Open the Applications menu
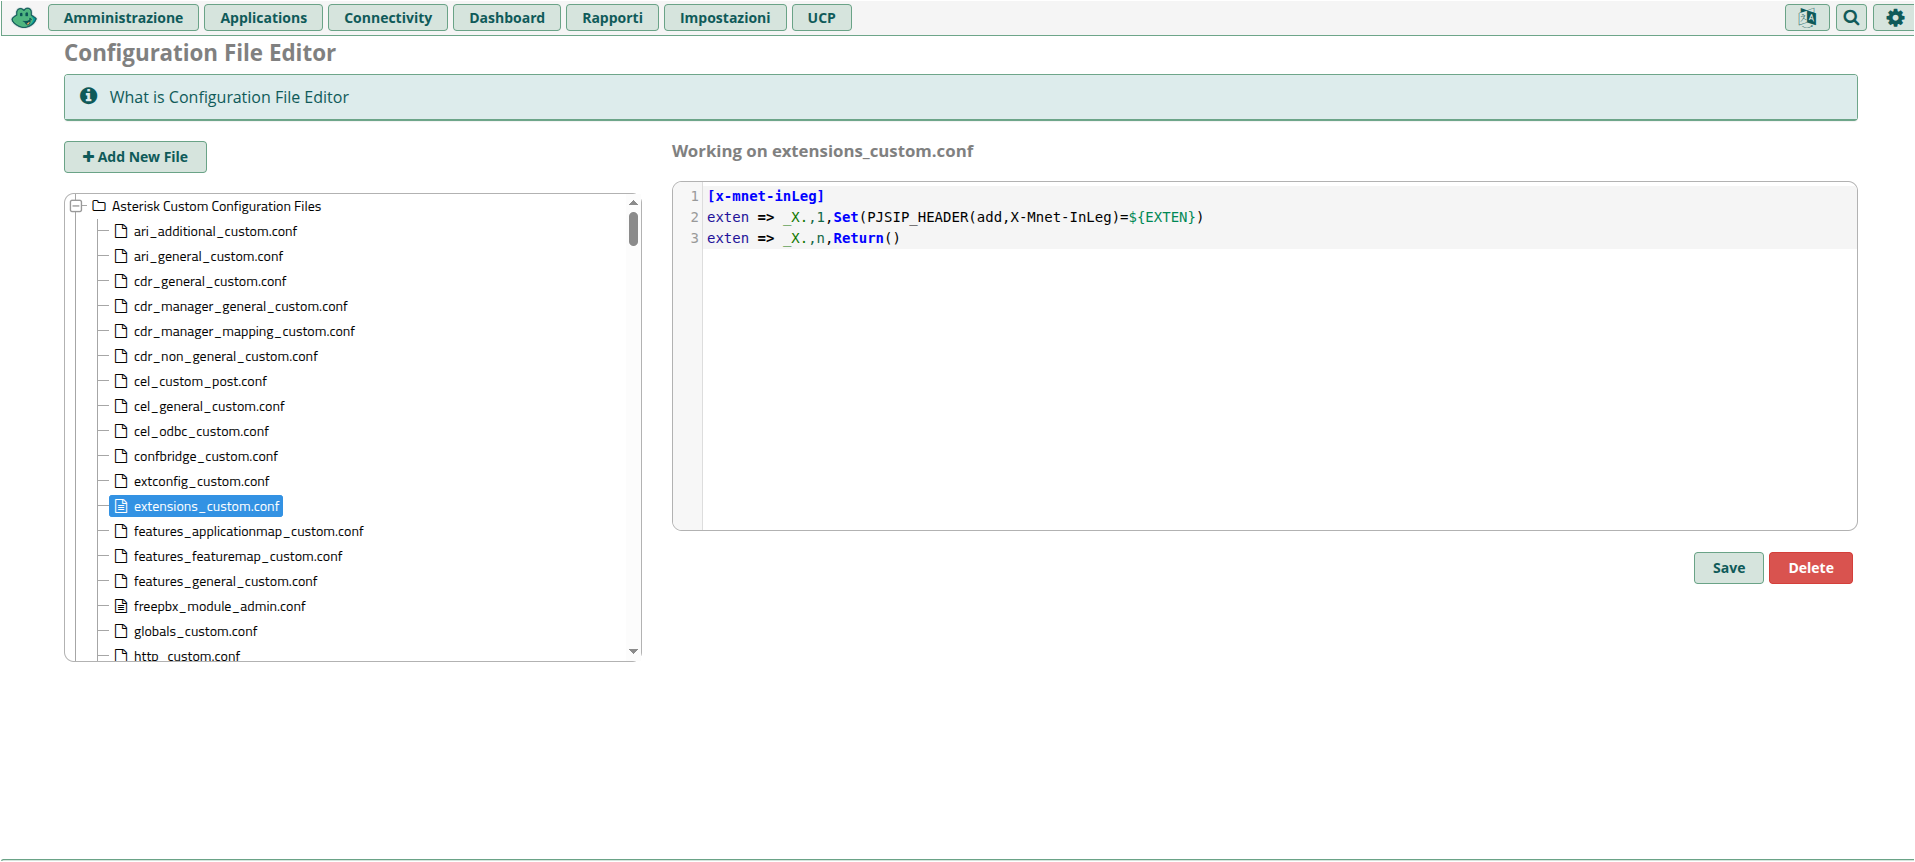The image size is (1915, 862). [x=263, y=18]
